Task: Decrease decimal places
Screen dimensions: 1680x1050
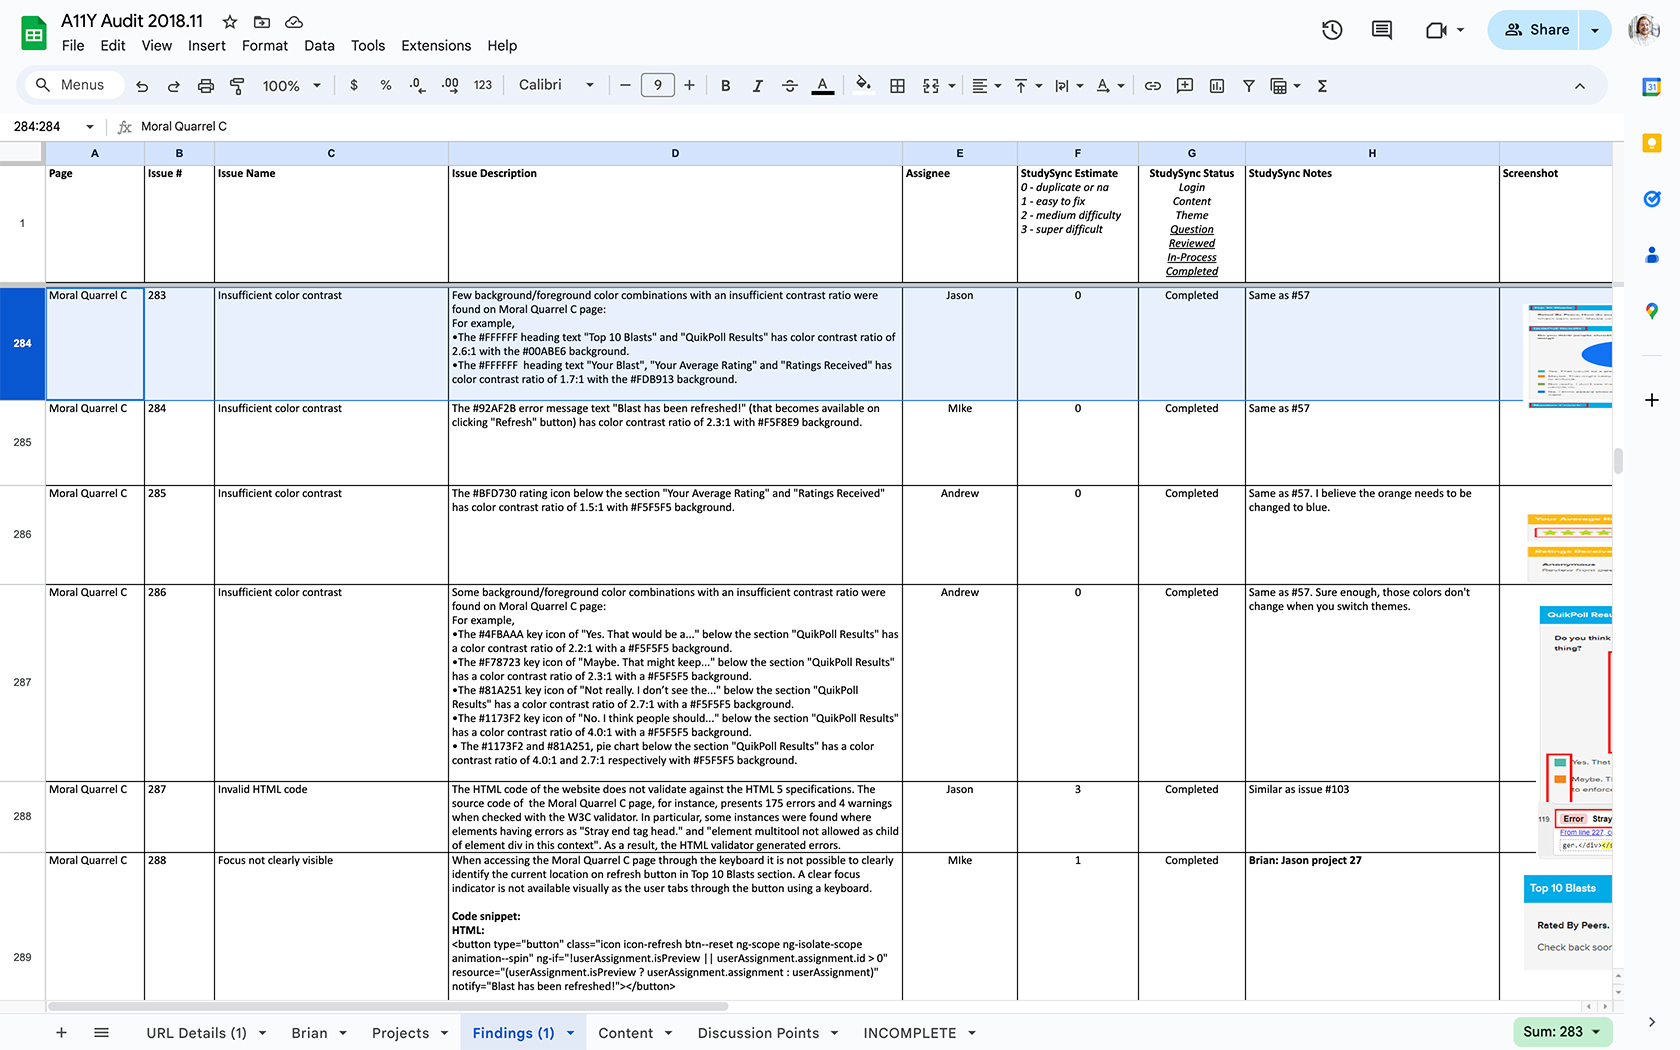Action: (x=417, y=86)
